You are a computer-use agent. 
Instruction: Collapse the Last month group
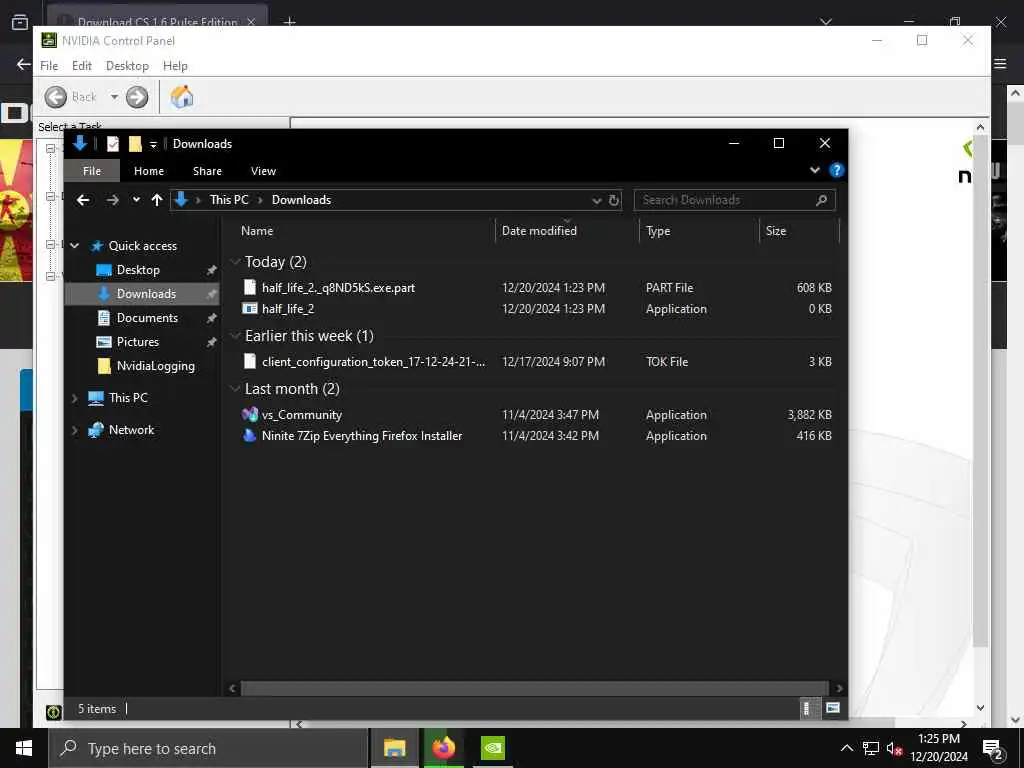click(x=235, y=389)
